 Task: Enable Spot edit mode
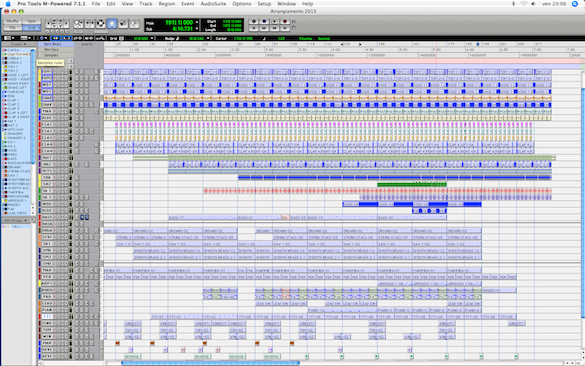click(x=32, y=22)
